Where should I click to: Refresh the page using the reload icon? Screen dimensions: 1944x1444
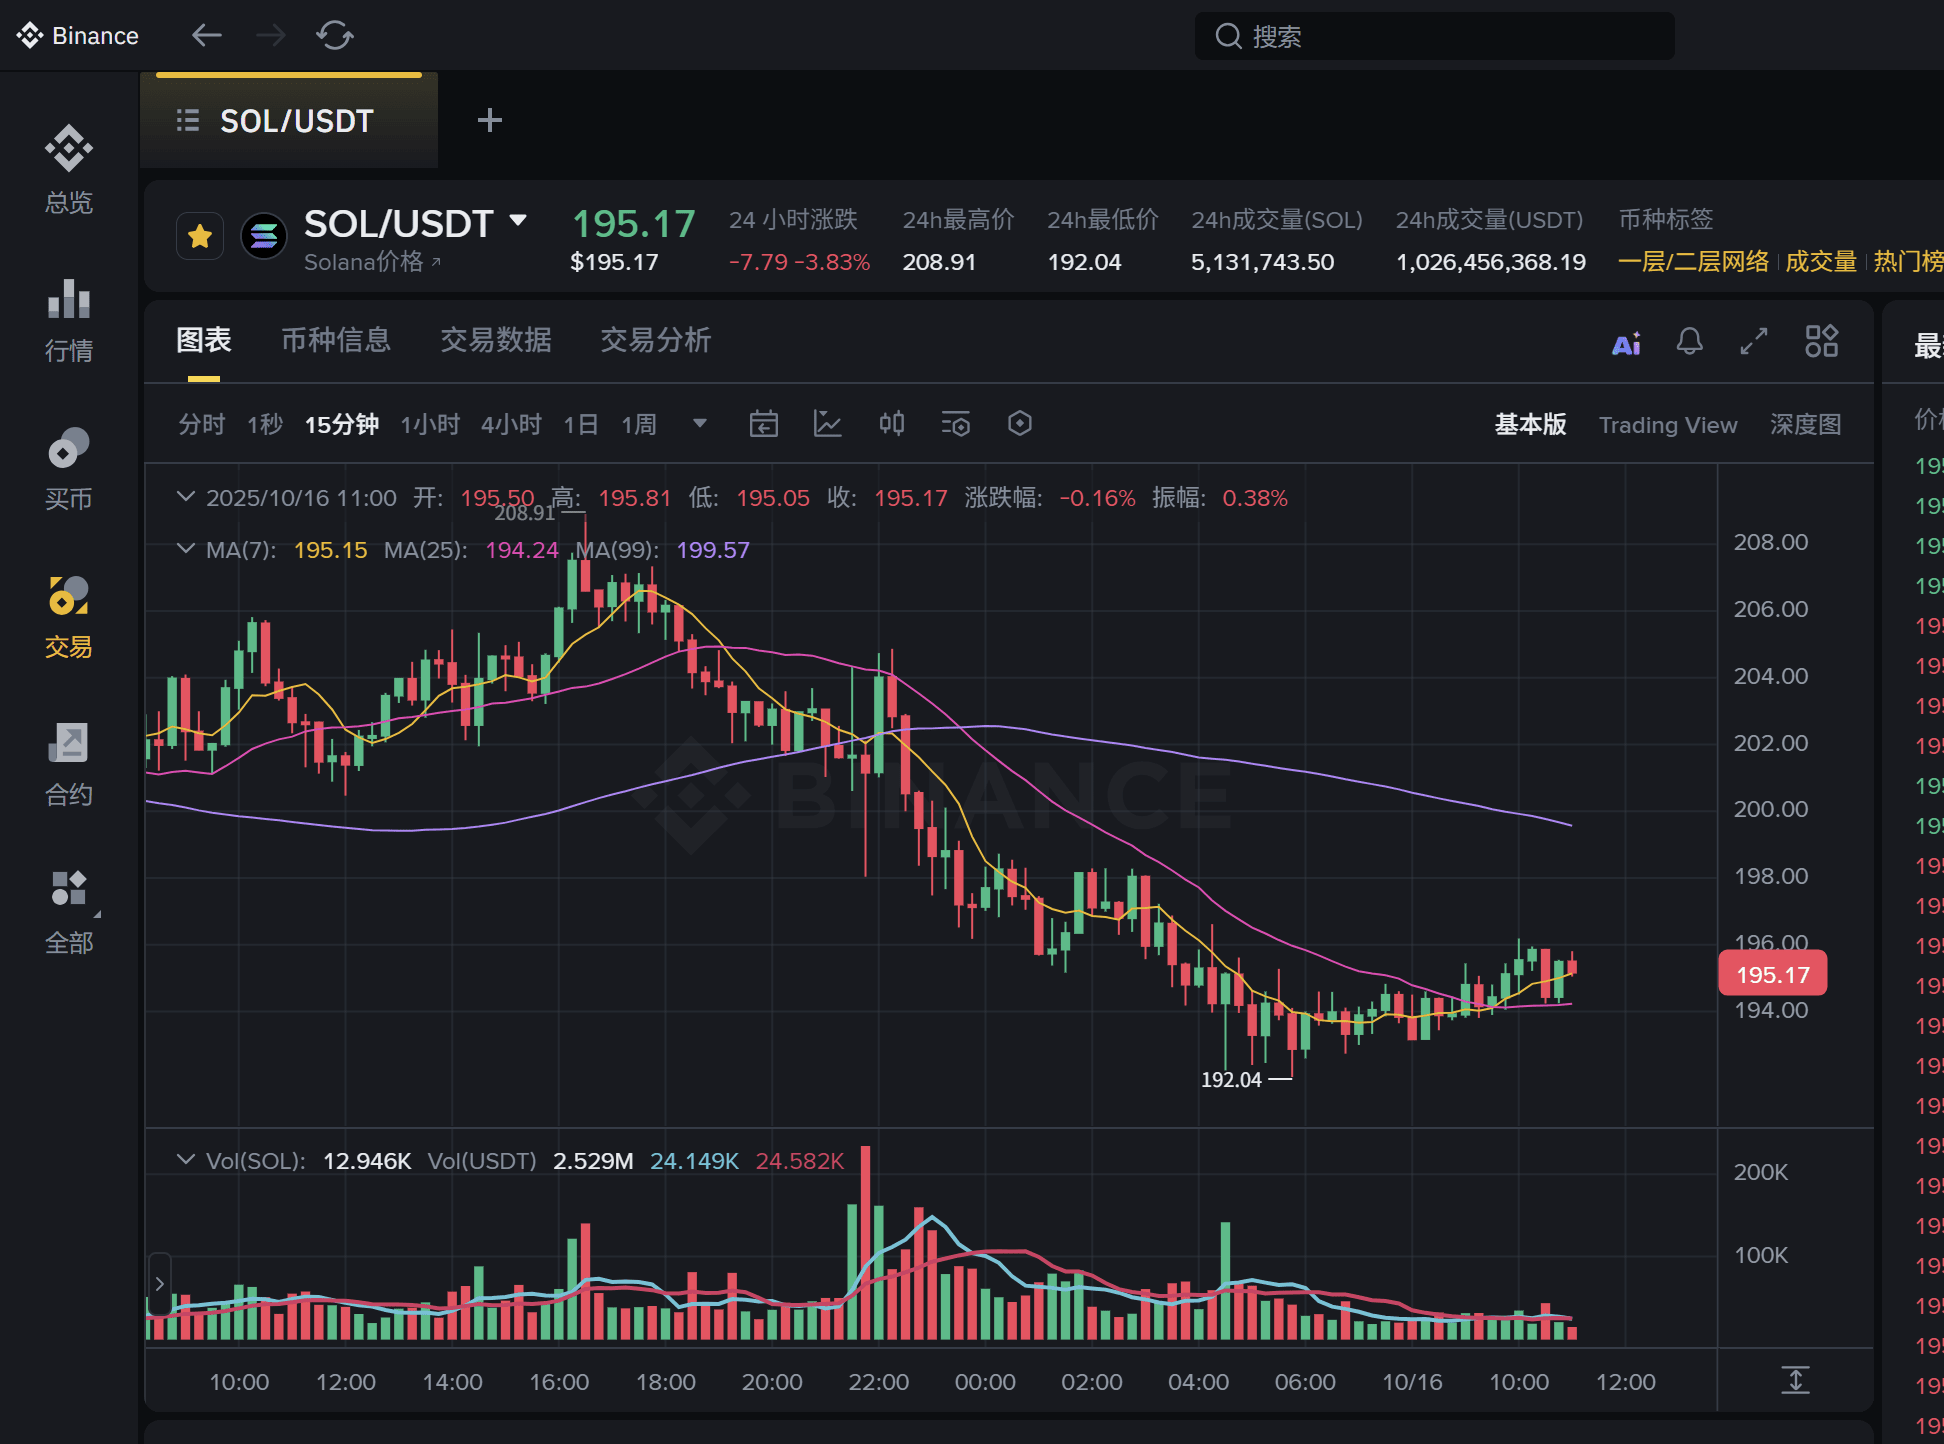(x=335, y=36)
